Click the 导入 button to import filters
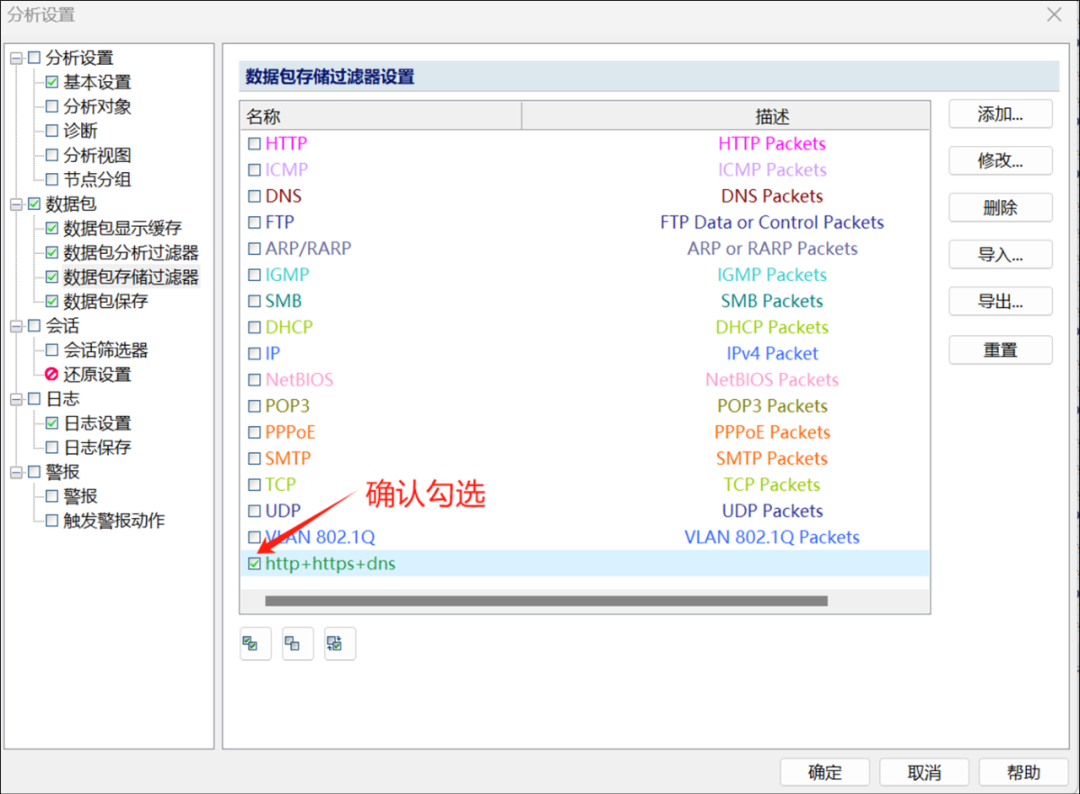The height and width of the screenshot is (794, 1080). [1000, 254]
